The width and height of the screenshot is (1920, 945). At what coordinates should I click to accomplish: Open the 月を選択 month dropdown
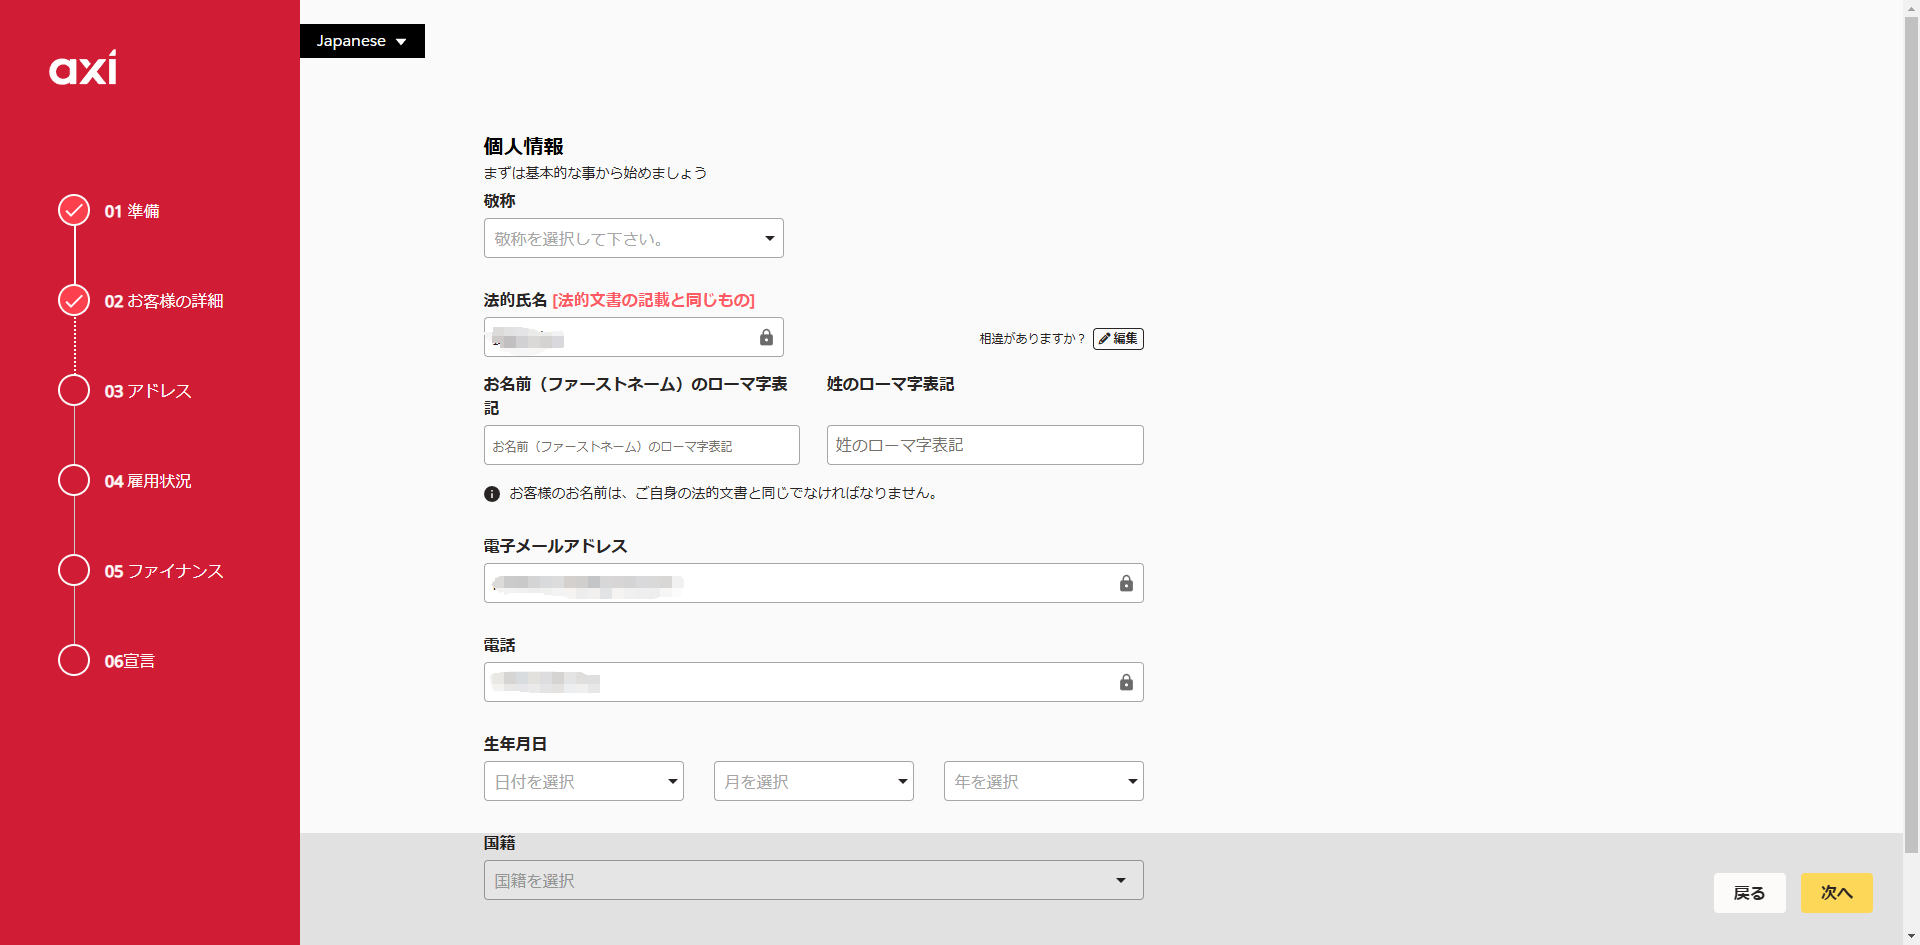(x=813, y=782)
